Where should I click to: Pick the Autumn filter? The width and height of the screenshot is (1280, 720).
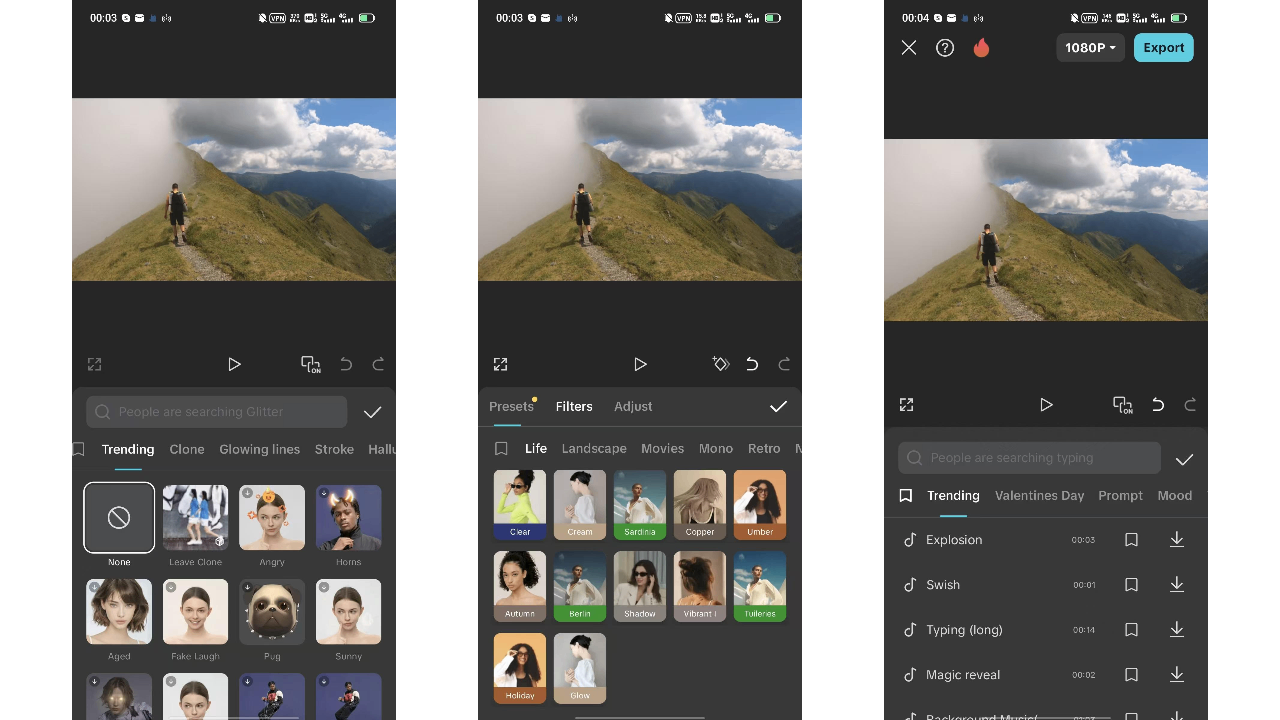[520, 587]
